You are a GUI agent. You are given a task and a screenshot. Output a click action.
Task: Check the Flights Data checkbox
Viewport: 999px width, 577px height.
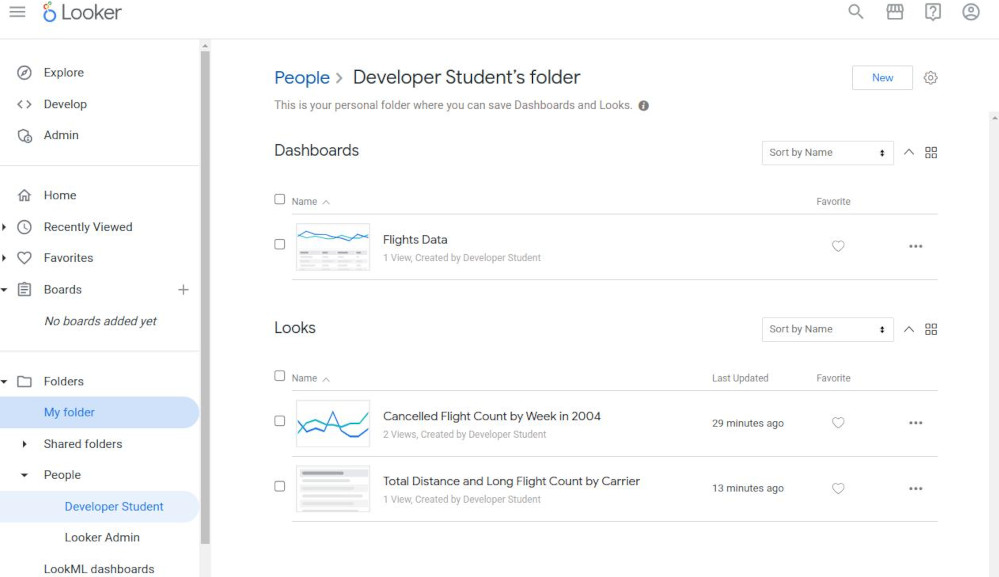280,245
